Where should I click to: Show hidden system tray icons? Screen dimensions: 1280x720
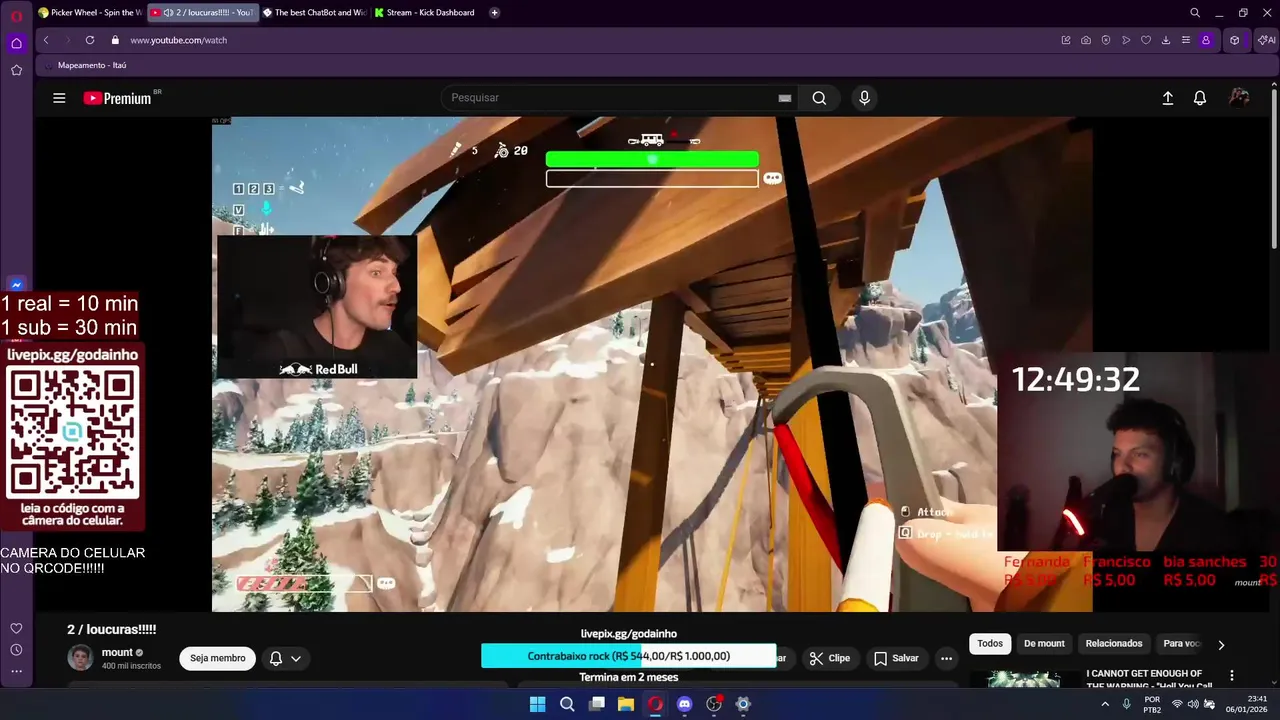click(1105, 704)
